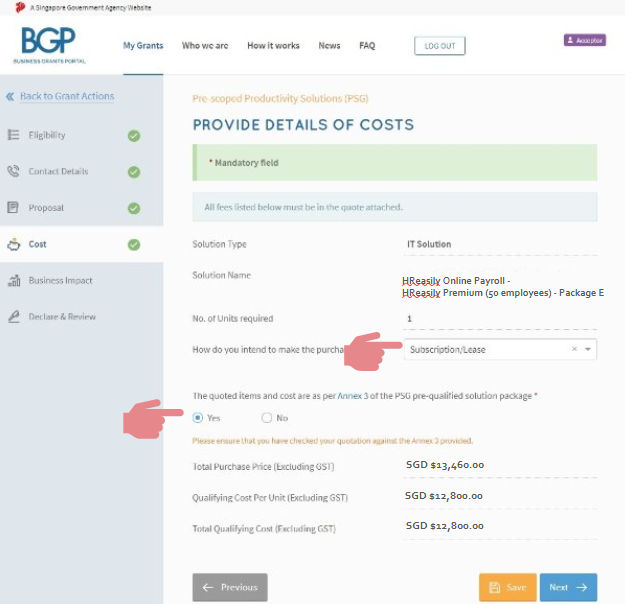Image resolution: width=625 pixels, height=604 pixels.
Task: Open the FAQ page
Action: [367, 46]
